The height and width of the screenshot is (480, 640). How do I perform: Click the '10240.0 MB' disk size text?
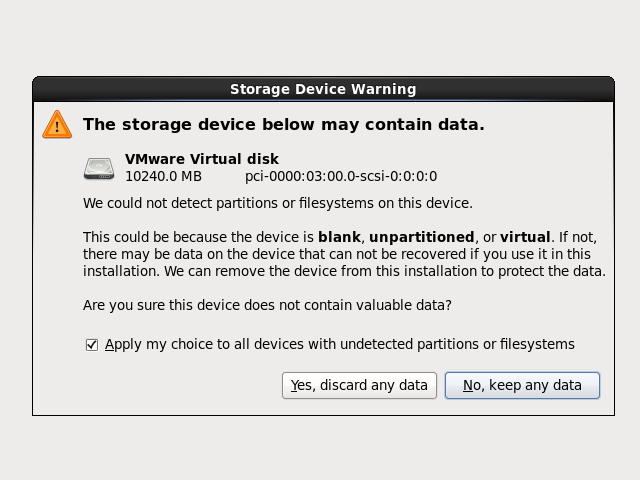[163, 177]
